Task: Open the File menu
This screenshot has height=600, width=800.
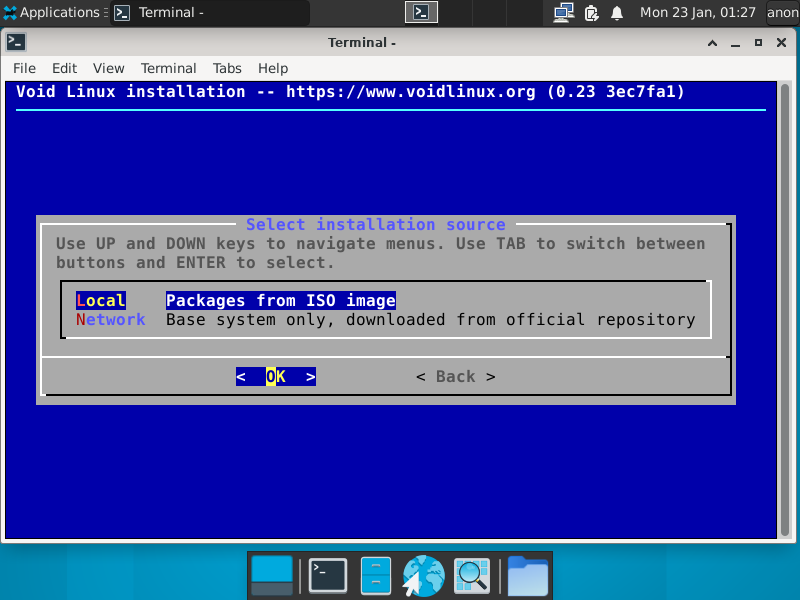Action: coord(24,68)
